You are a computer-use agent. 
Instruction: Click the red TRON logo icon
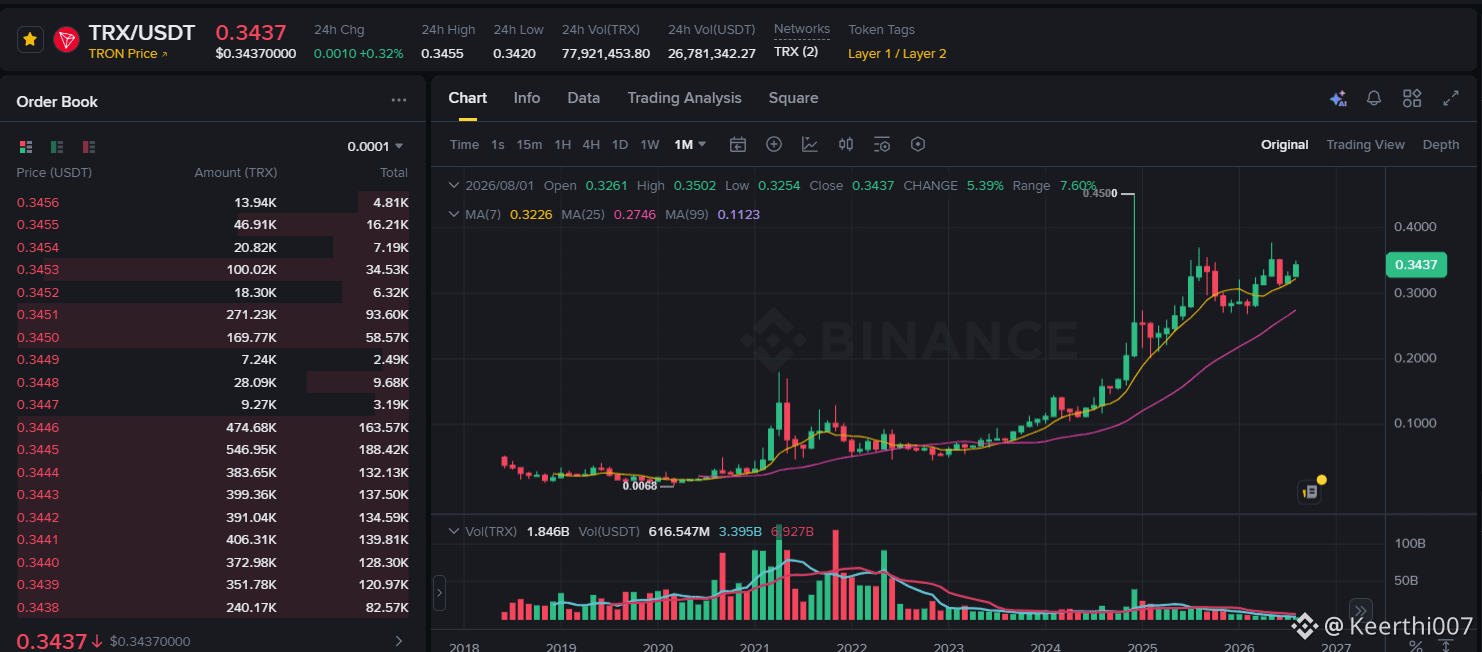click(x=67, y=40)
